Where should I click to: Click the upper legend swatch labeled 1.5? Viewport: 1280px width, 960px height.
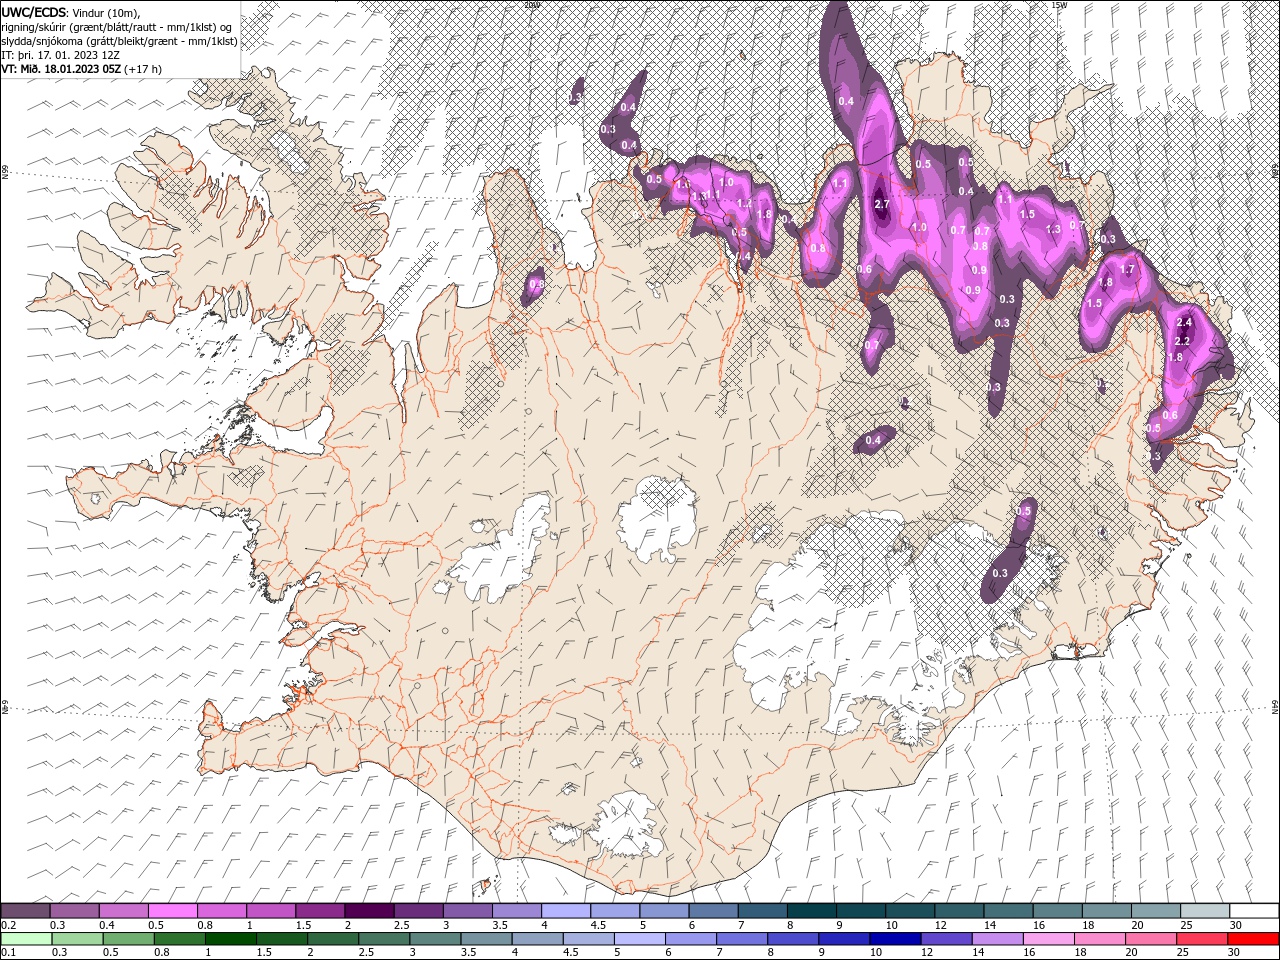point(320,910)
